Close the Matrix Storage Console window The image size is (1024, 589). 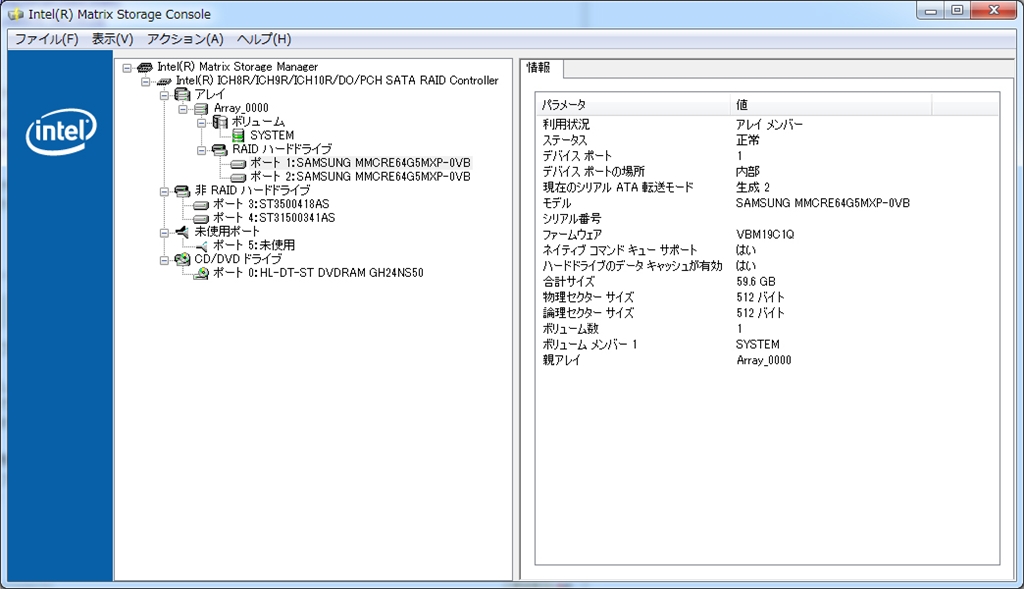(x=994, y=10)
